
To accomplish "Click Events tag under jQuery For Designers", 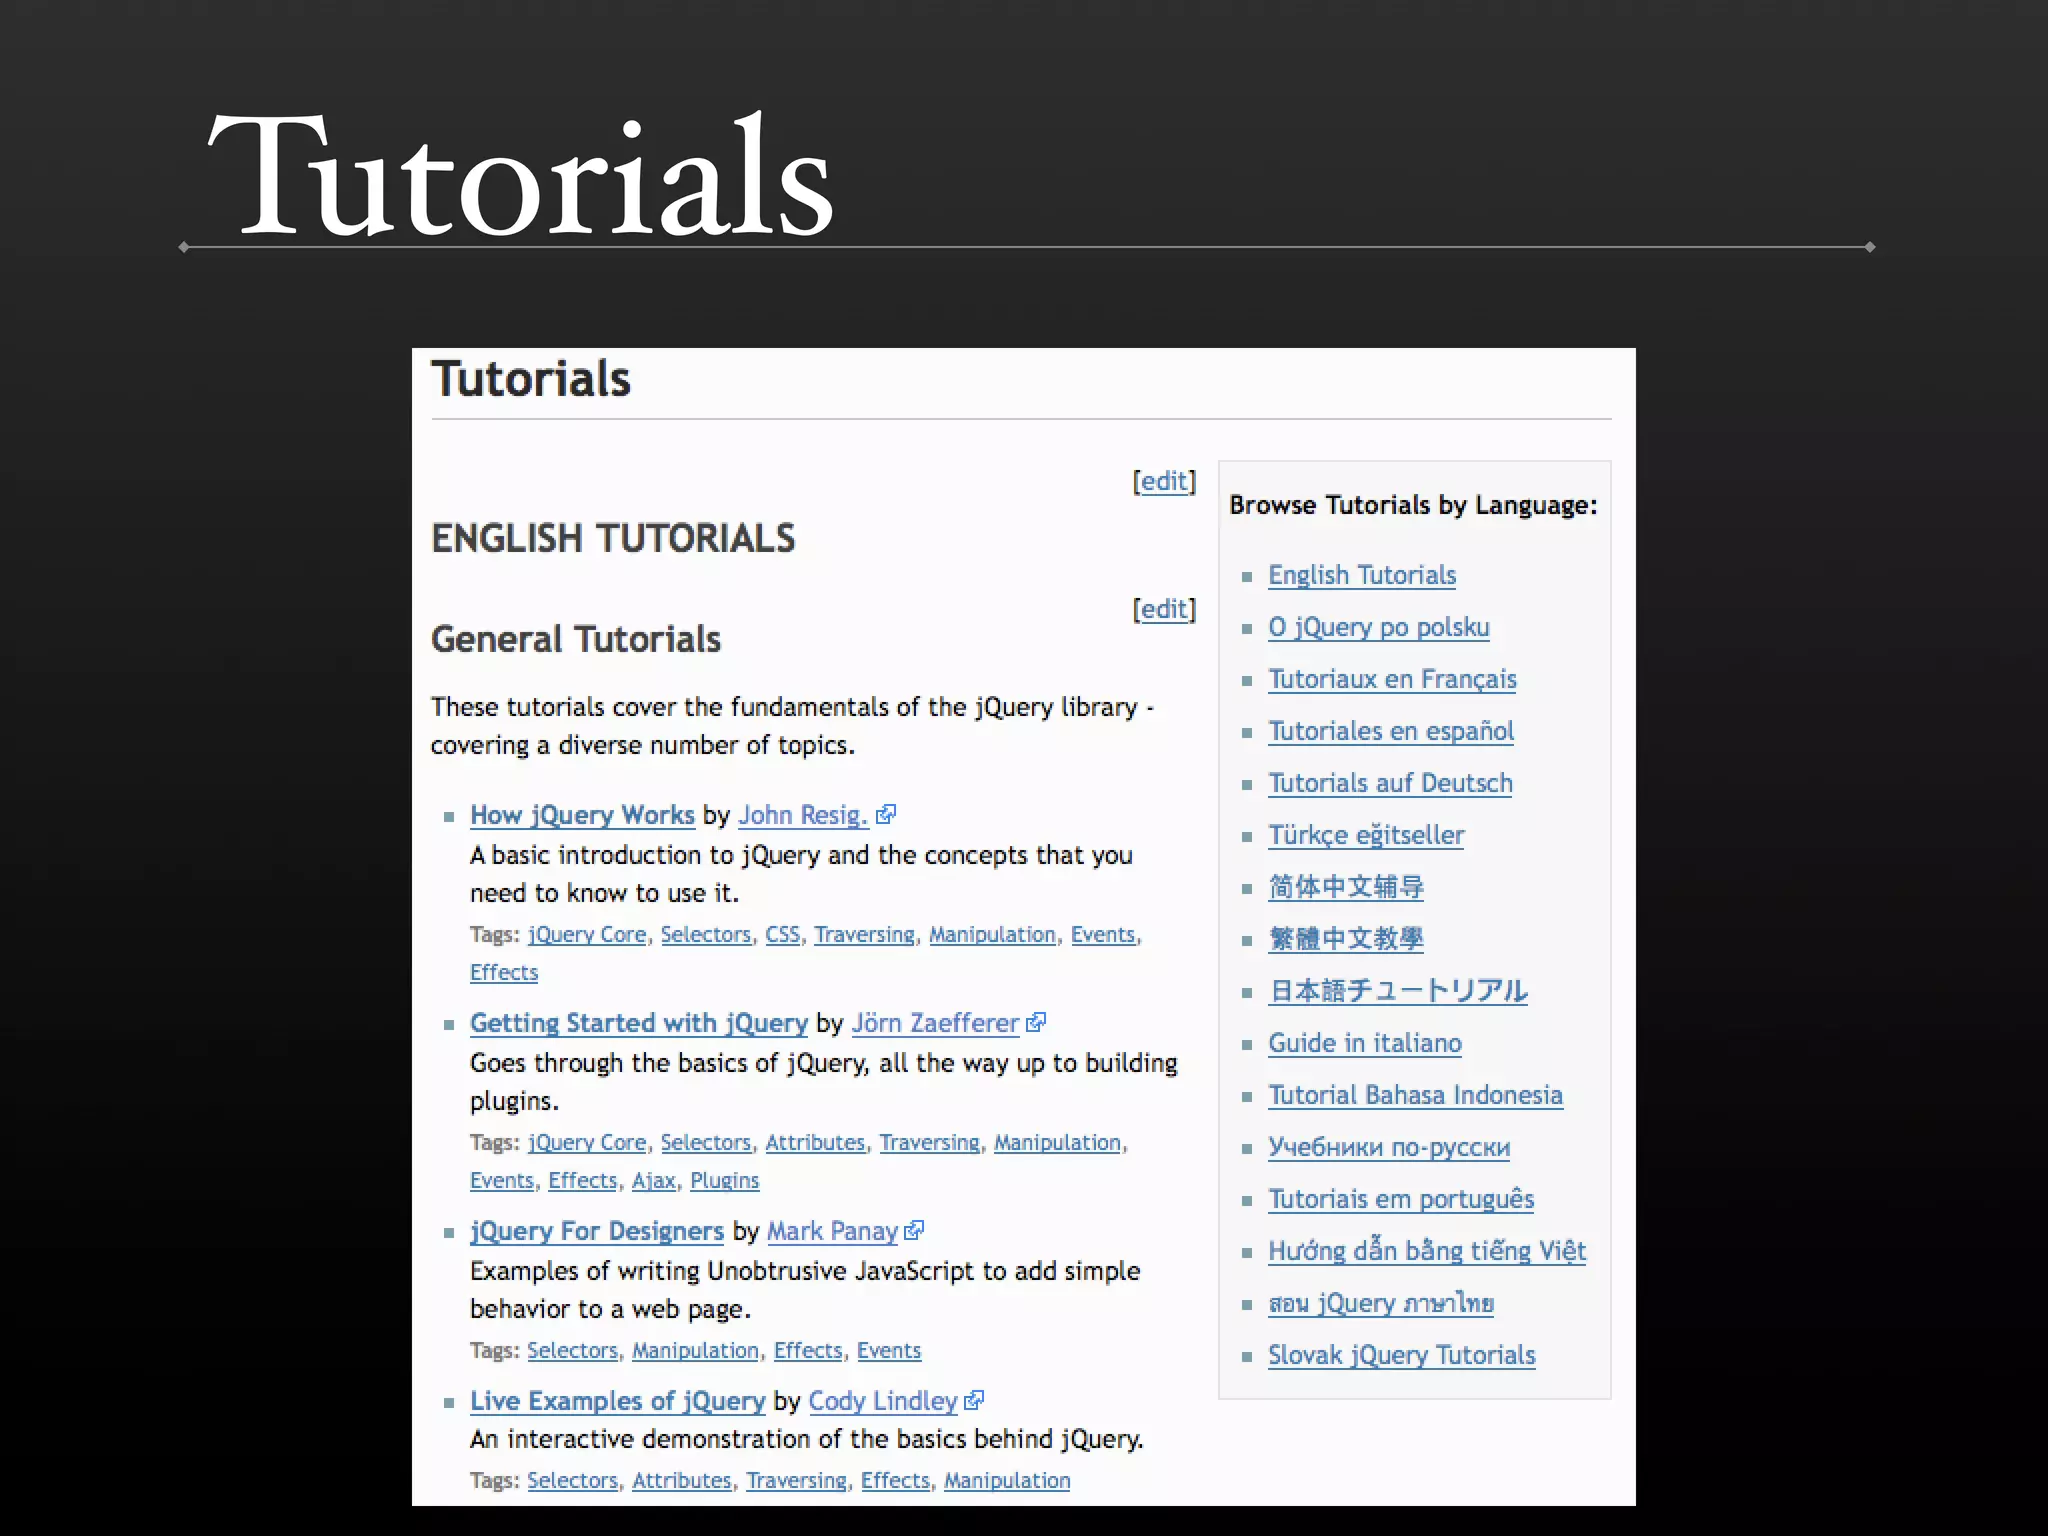I will [889, 1351].
